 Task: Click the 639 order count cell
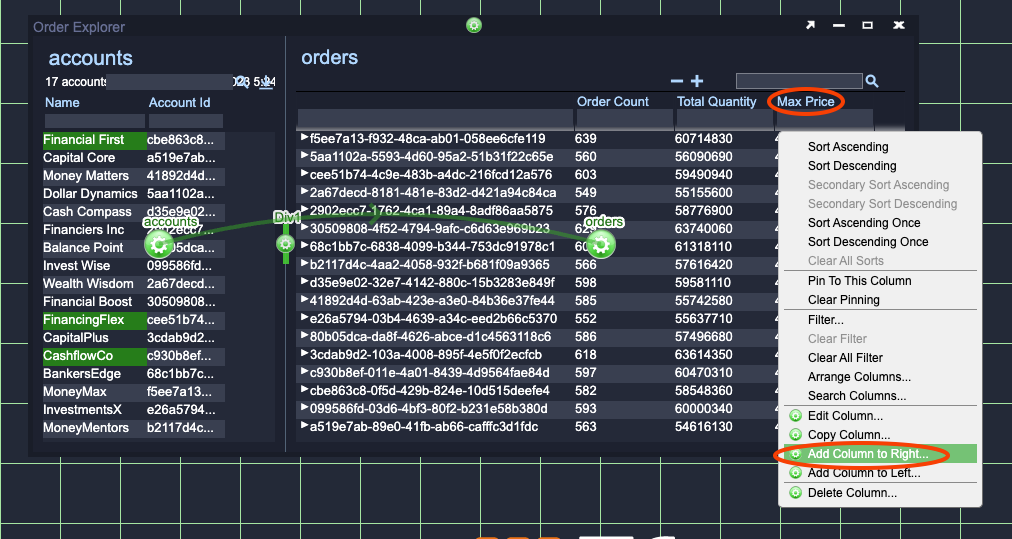pyautogui.click(x=585, y=138)
